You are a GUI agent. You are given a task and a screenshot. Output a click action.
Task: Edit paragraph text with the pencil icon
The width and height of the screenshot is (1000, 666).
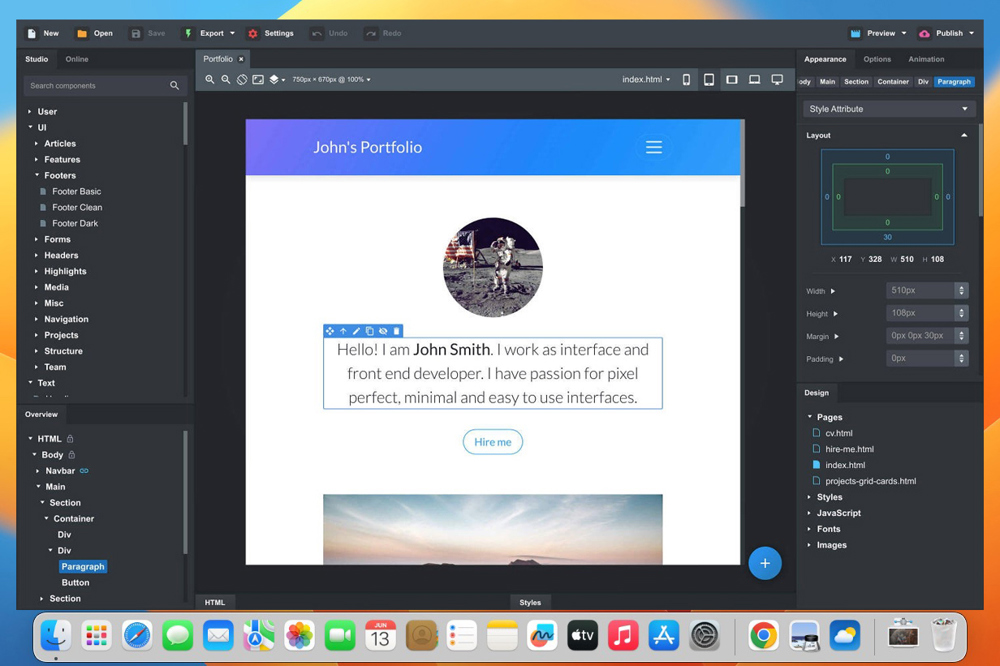tap(357, 331)
